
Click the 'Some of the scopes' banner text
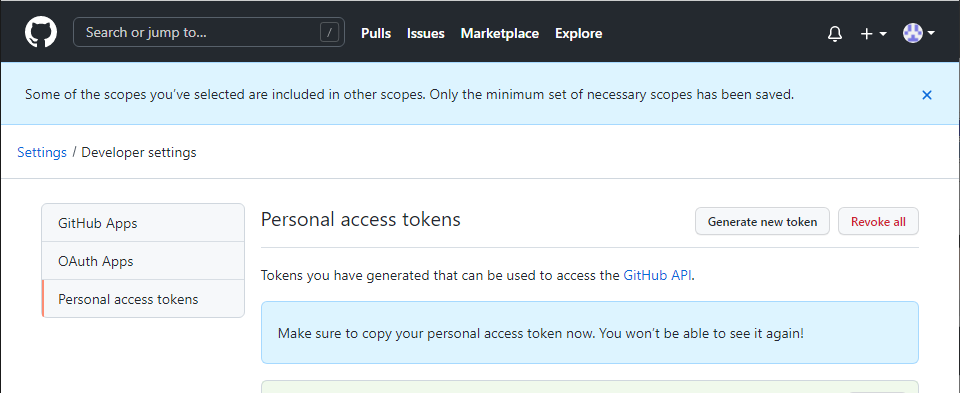(410, 95)
